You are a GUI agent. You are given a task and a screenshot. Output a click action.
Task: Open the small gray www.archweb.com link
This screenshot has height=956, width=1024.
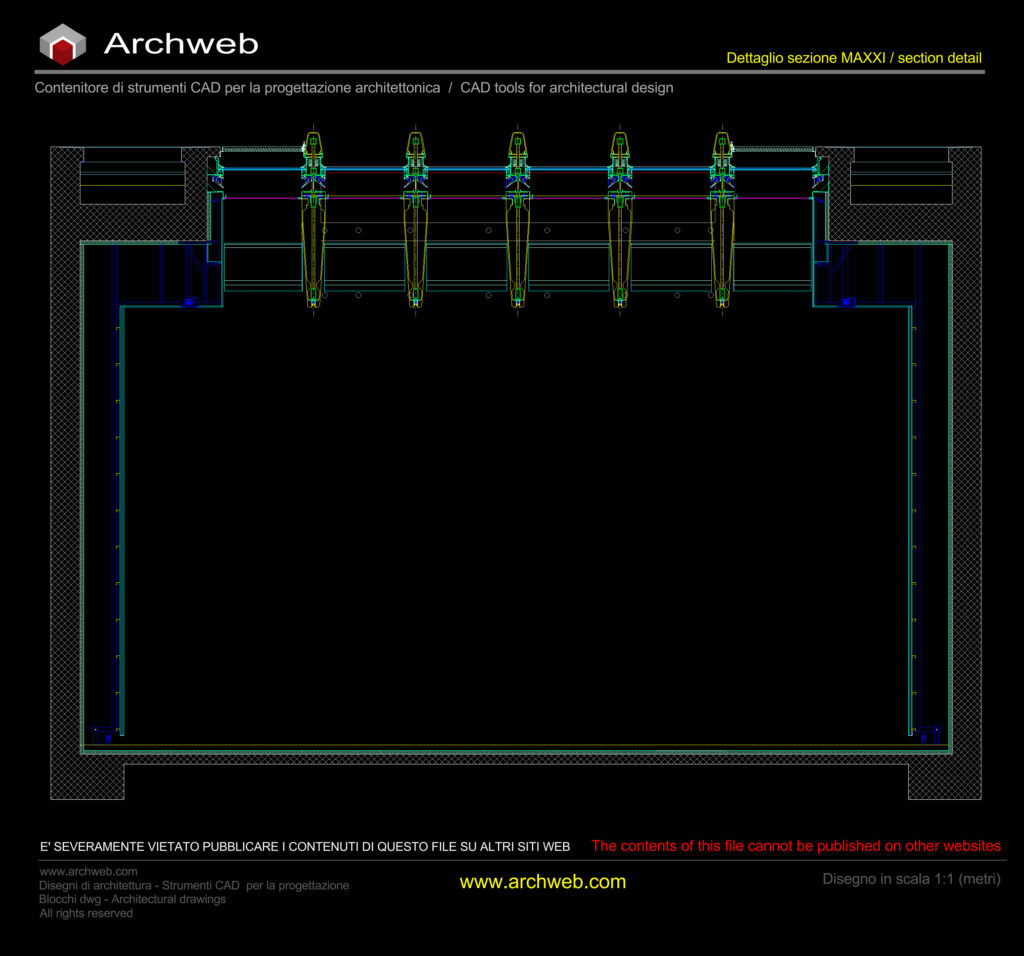point(88,872)
